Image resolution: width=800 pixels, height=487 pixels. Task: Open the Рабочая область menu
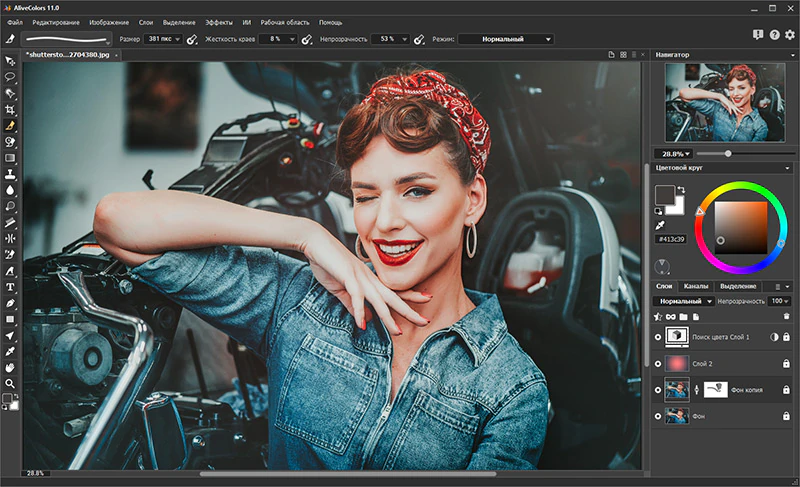(285, 22)
